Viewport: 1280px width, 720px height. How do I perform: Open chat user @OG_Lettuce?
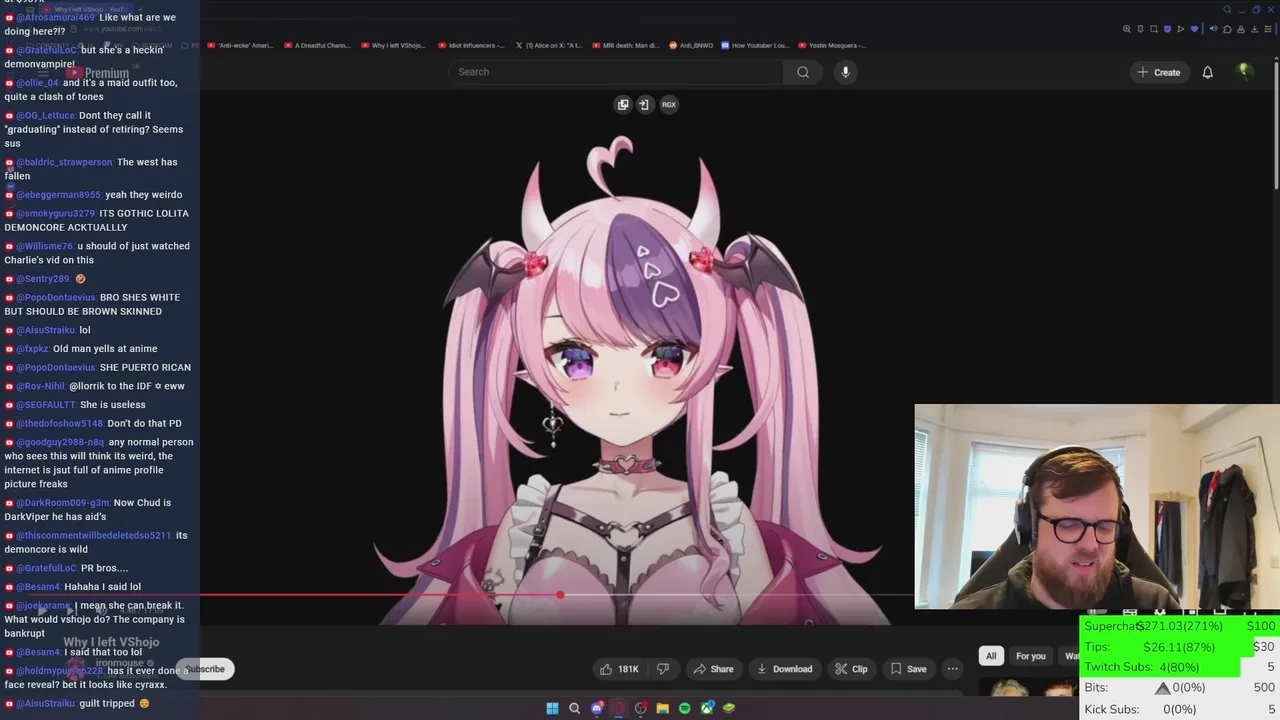[45, 116]
